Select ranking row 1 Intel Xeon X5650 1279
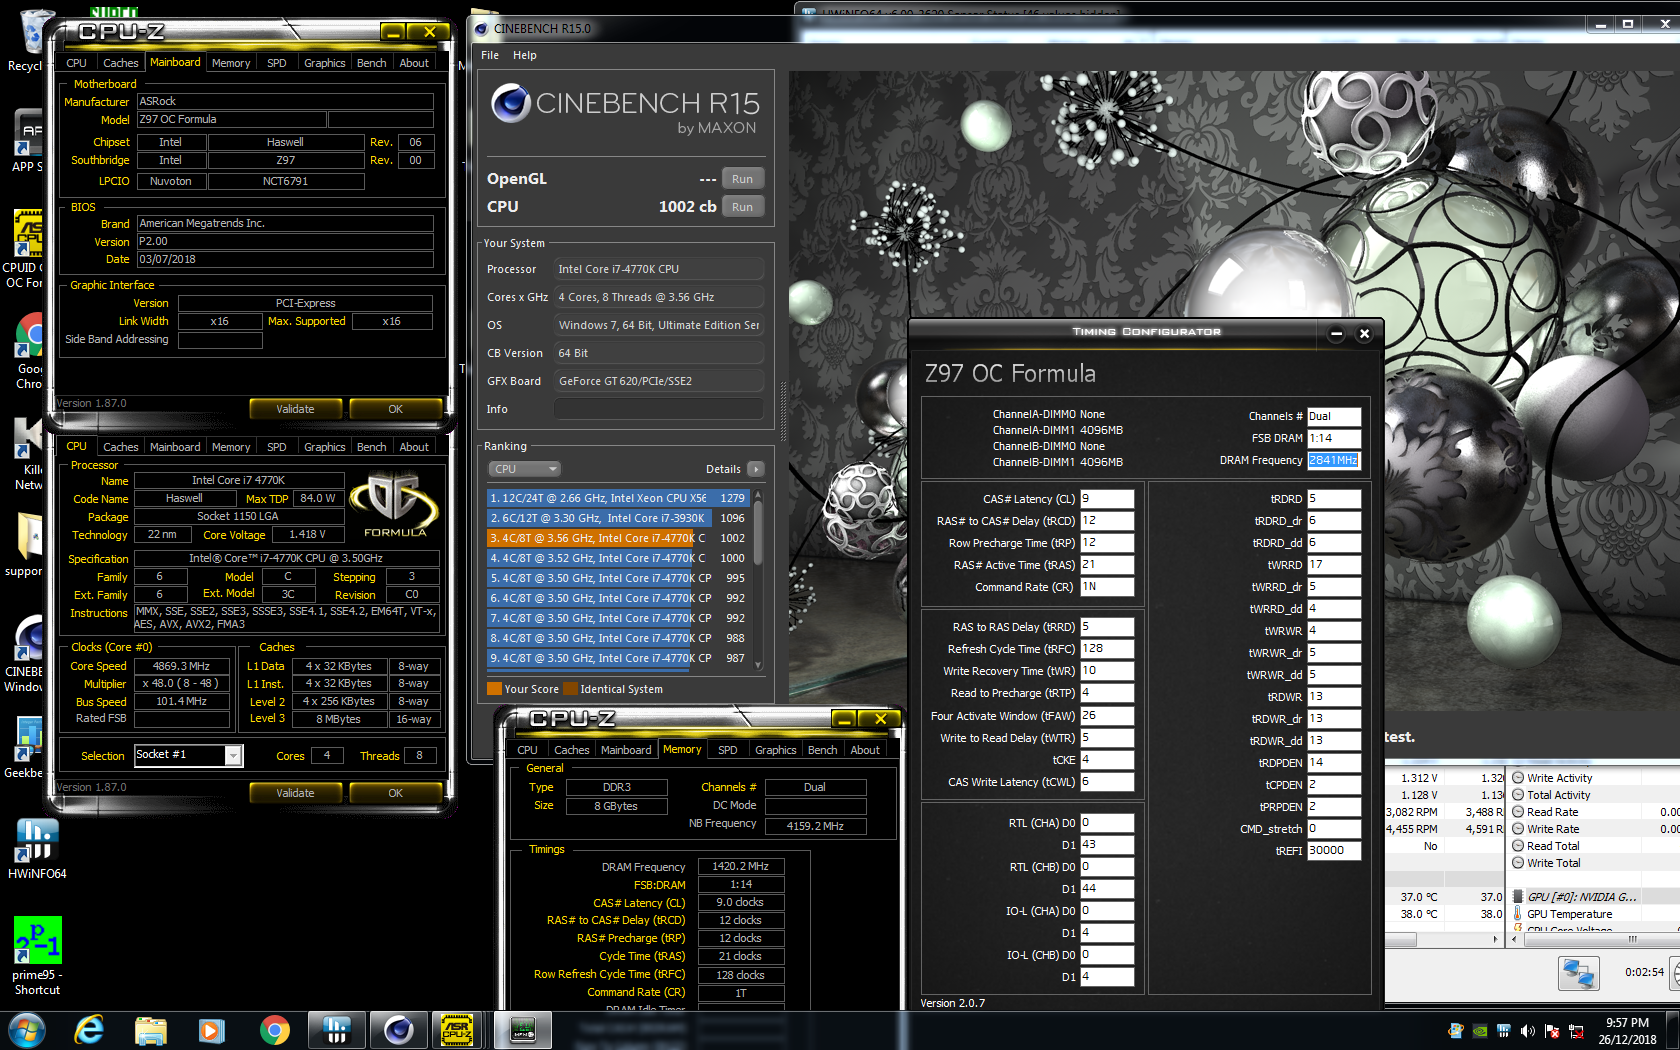 pyautogui.click(x=618, y=498)
